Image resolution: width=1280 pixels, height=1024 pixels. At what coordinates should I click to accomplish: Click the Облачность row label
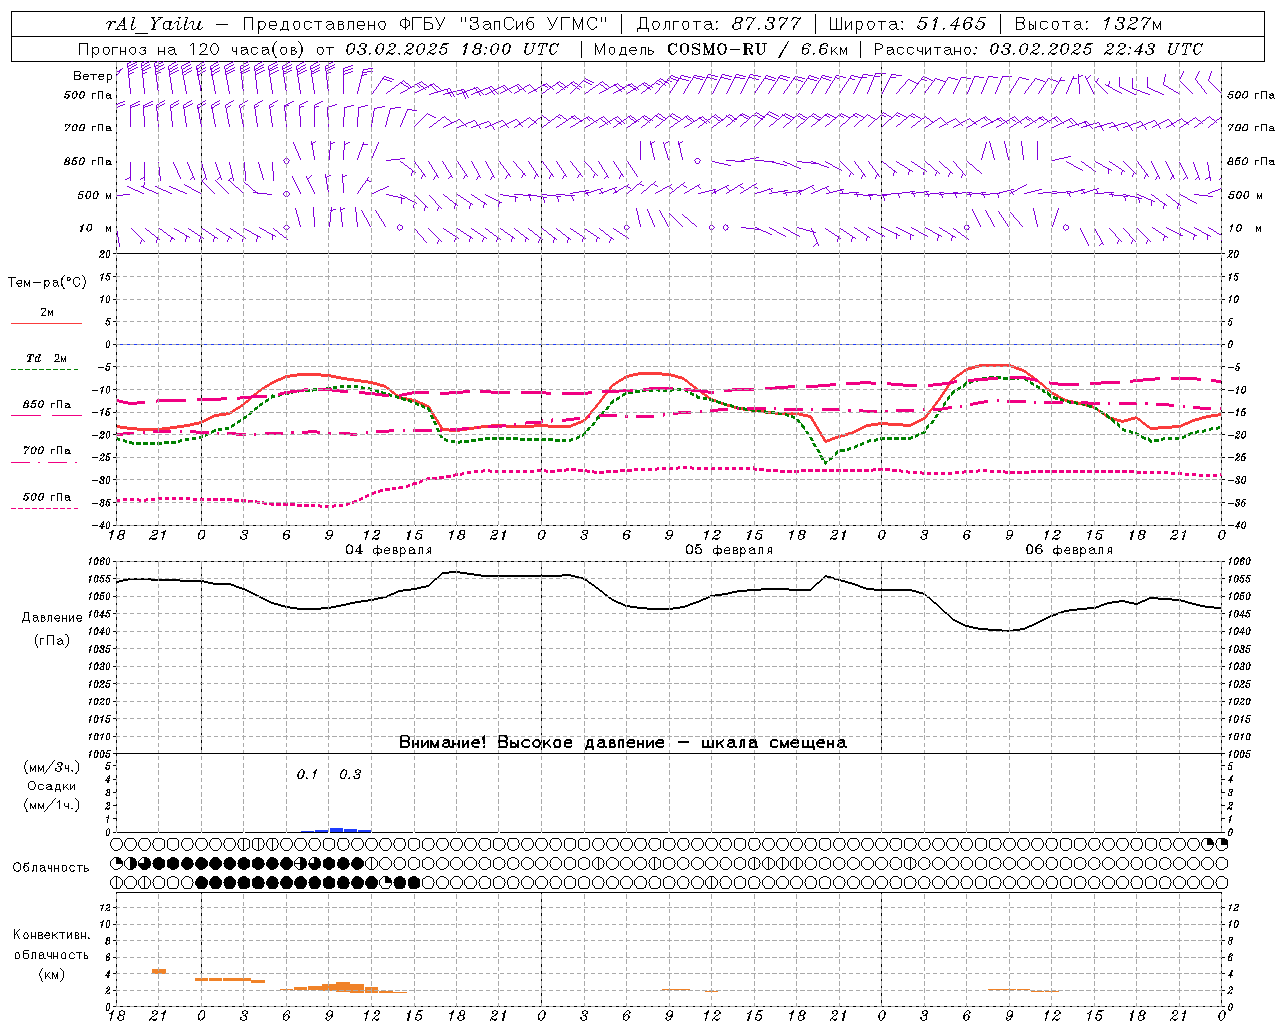[51, 867]
